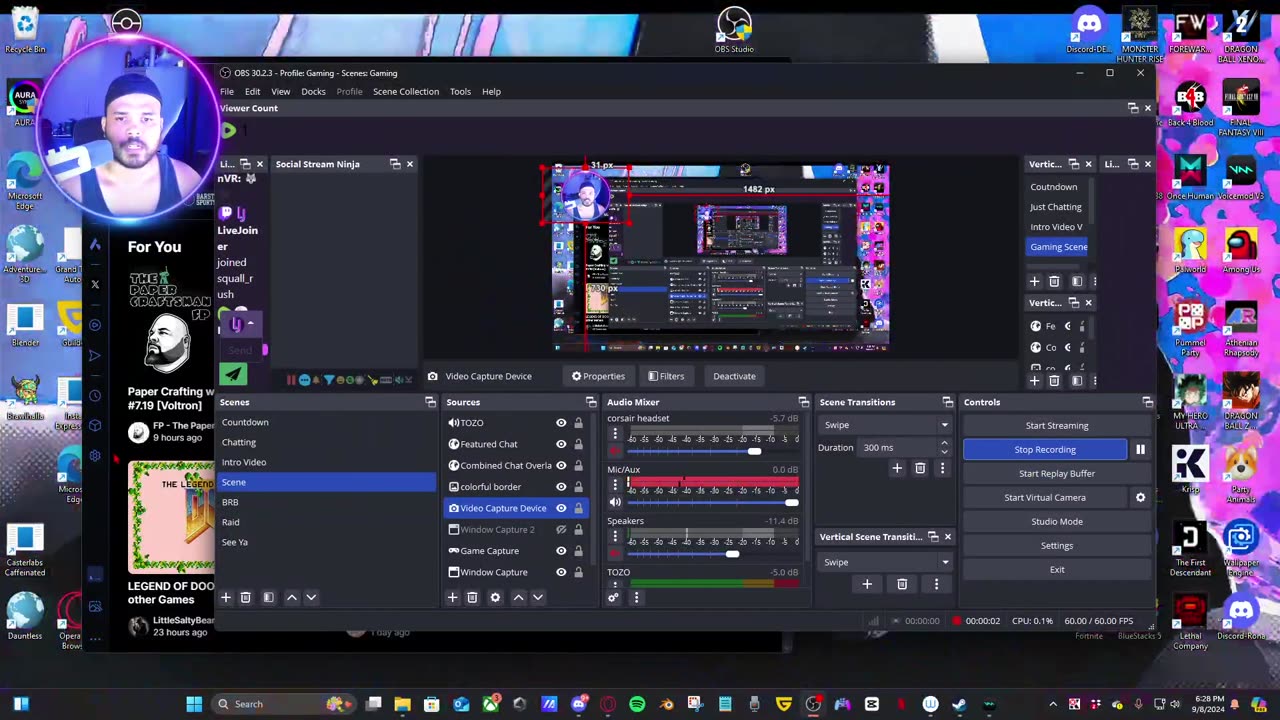The height and width of the screenshot is (720, 1280).
Task: Increase transition duration with up arrow
Action: (943, 443)
